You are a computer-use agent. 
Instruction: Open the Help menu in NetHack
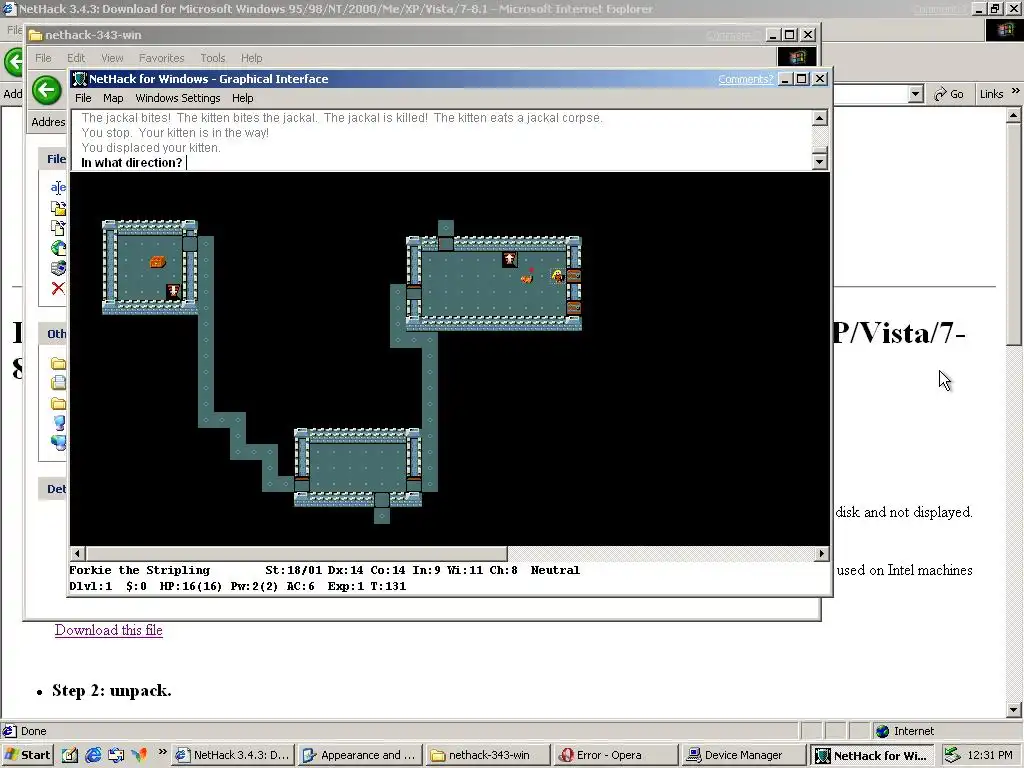pyautogui.click(x=242, y=98)
